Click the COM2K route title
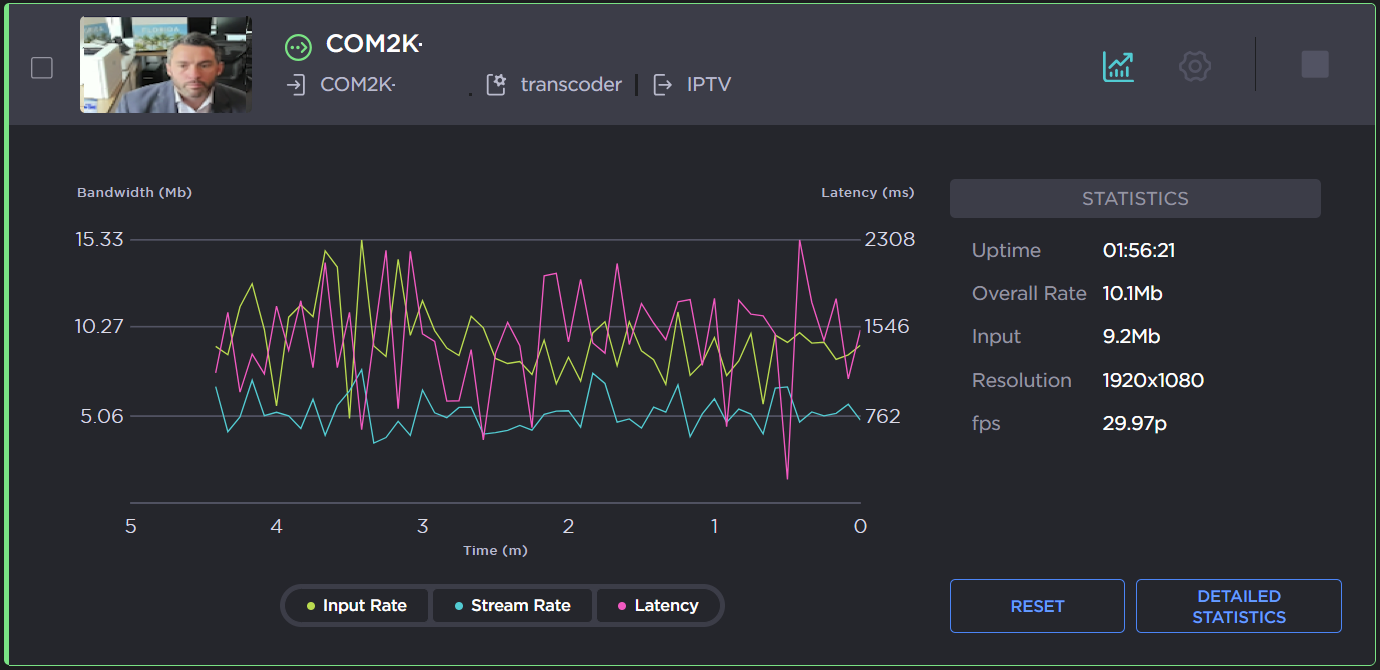 pyautogui.click(x=374, y=45)
